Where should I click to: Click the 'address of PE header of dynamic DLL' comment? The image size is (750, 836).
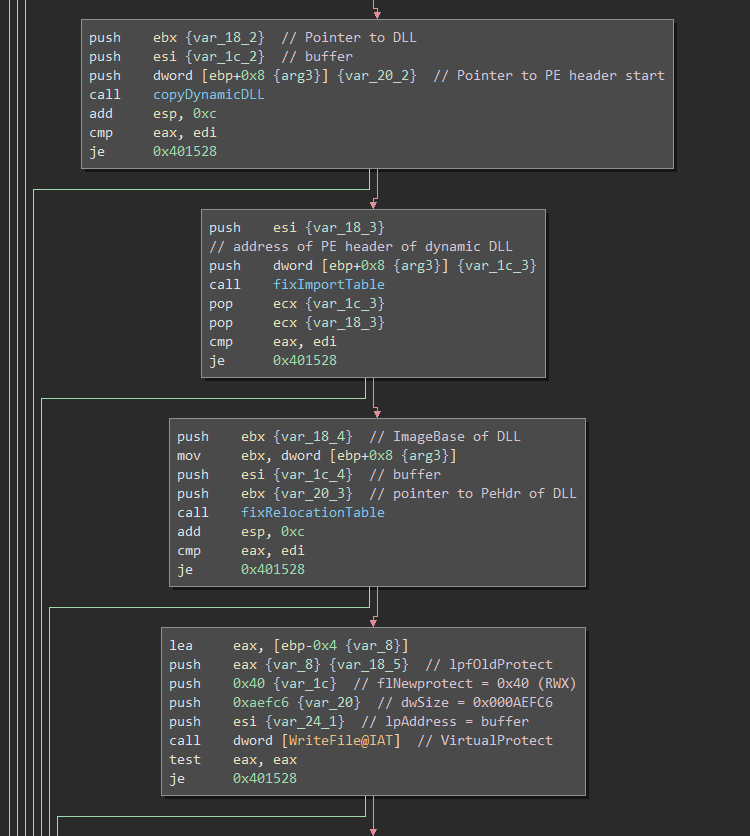(360, 246)
